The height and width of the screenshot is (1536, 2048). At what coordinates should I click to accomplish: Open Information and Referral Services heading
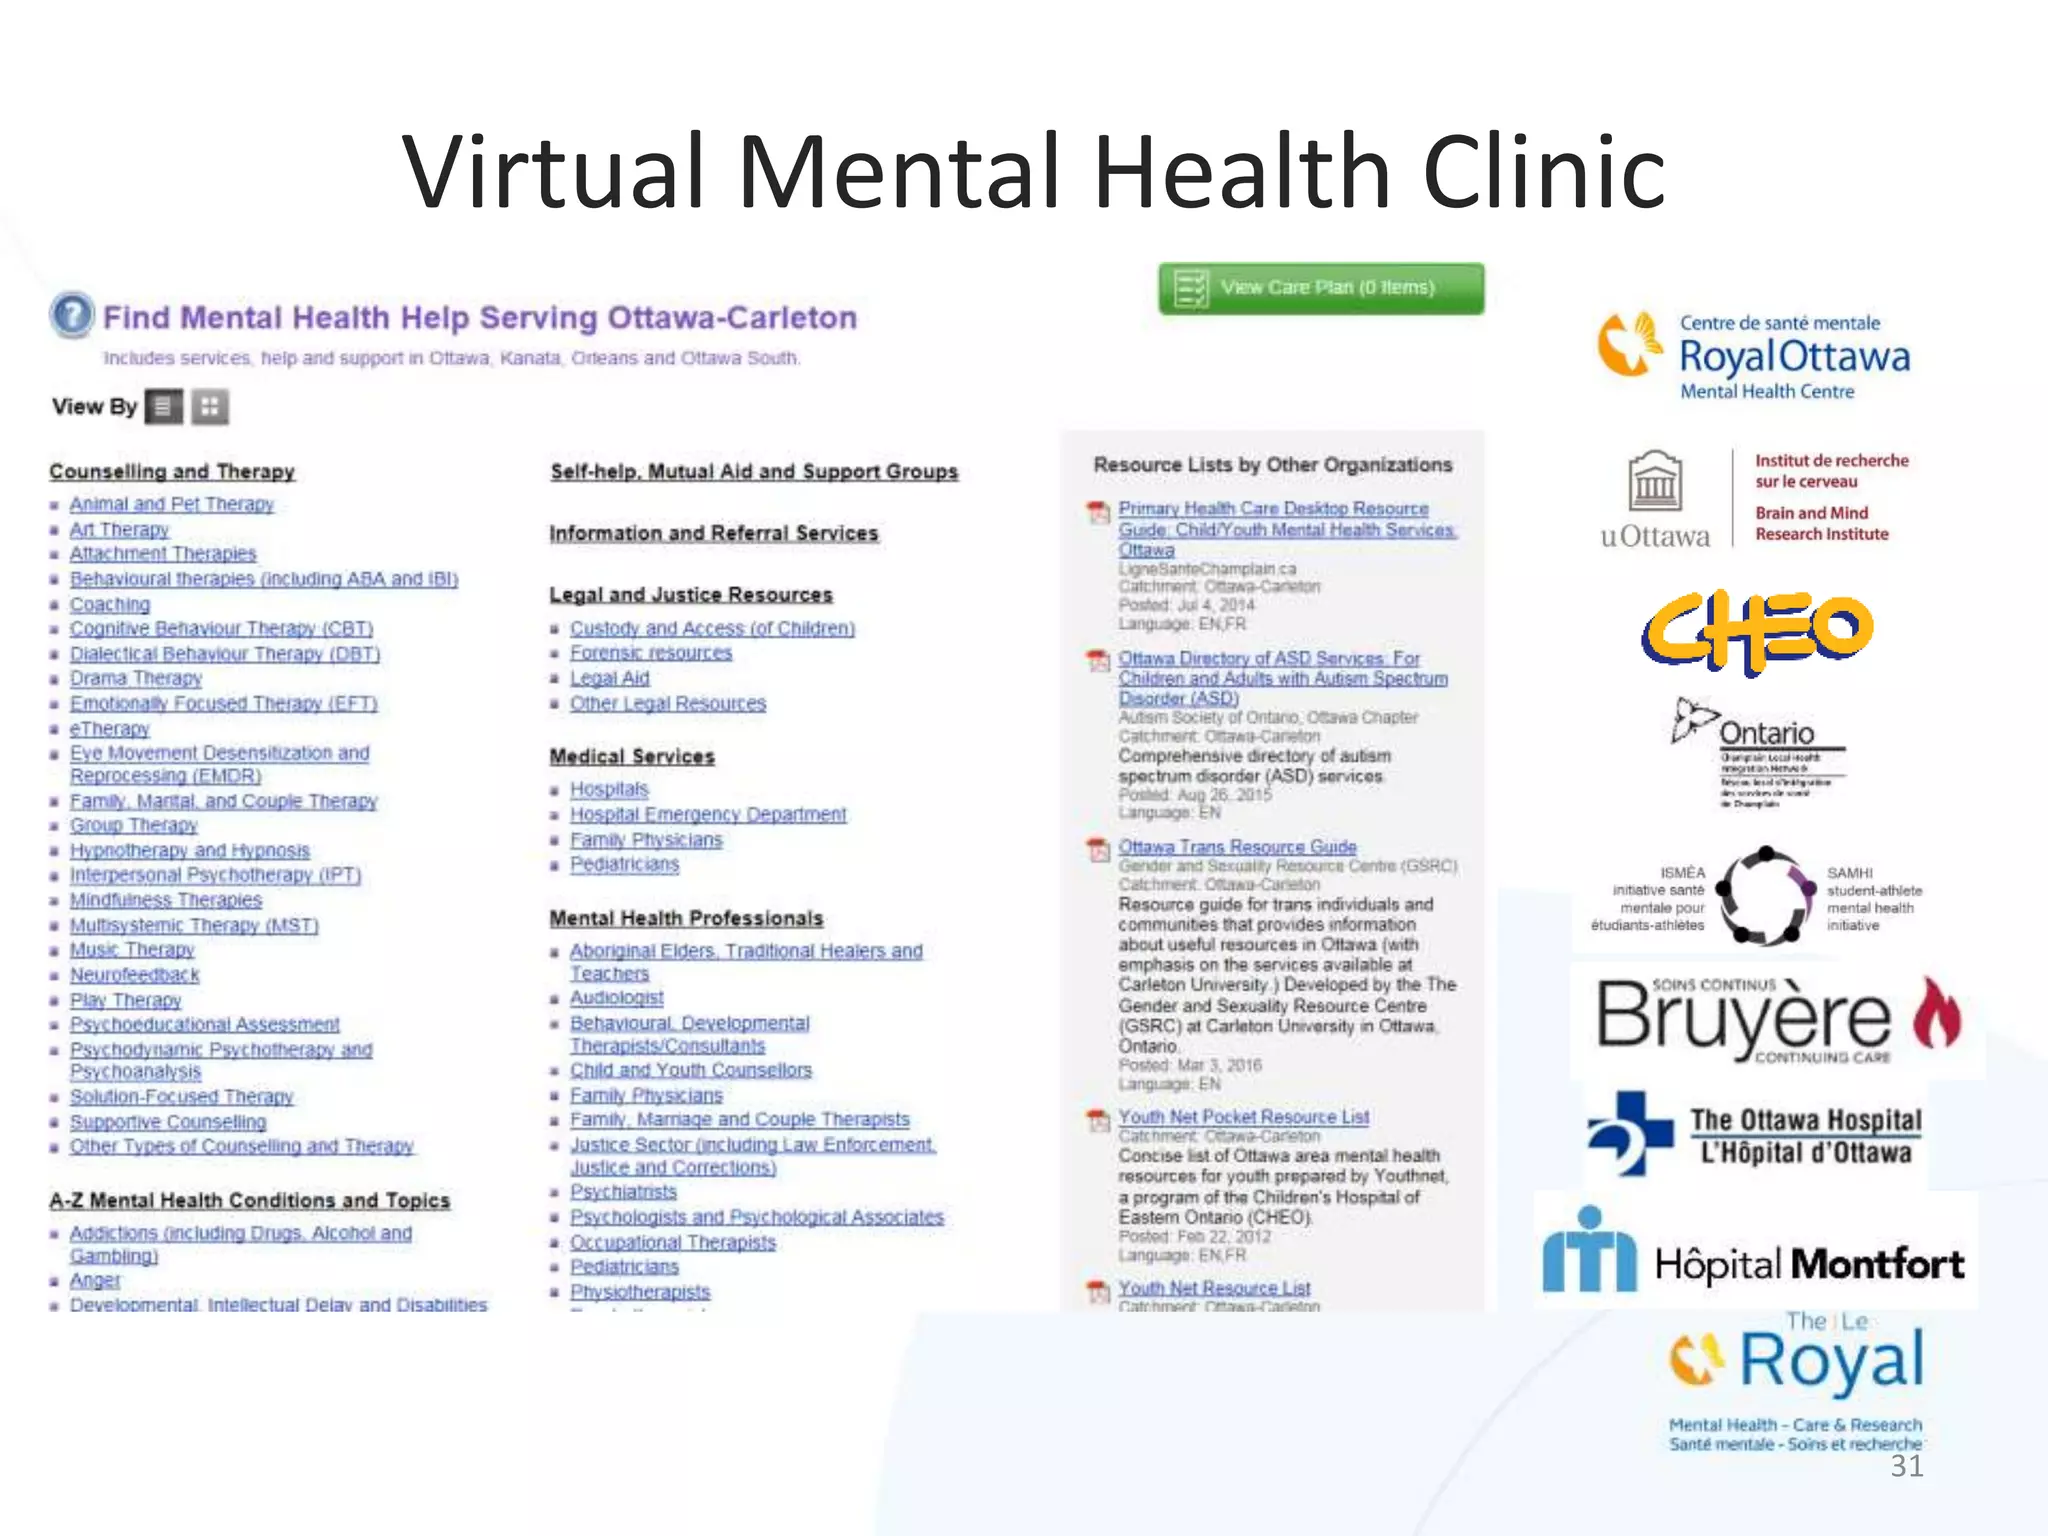click(714, 533)
